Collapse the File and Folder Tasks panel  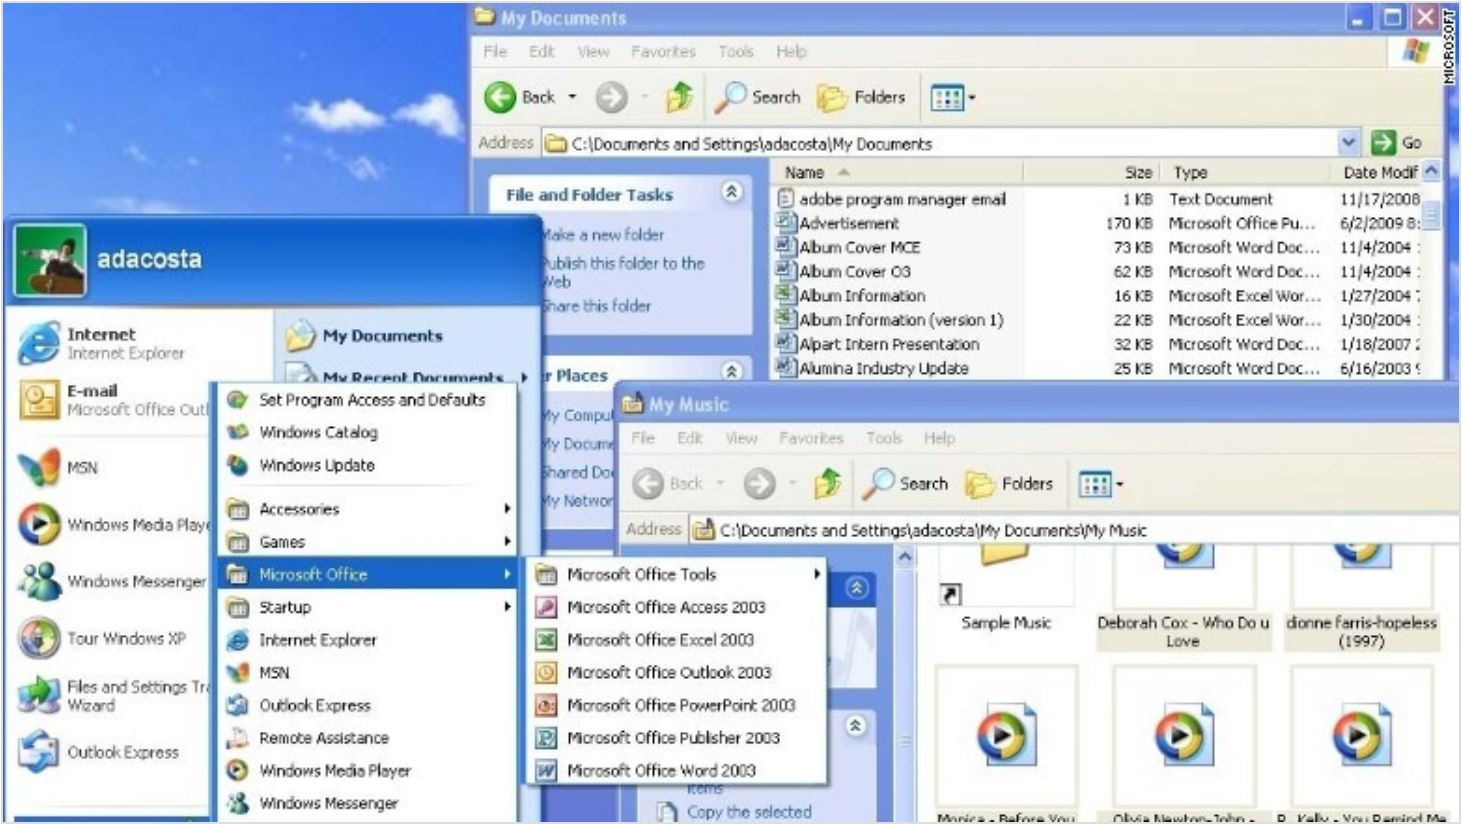click(x=732, y=192)
